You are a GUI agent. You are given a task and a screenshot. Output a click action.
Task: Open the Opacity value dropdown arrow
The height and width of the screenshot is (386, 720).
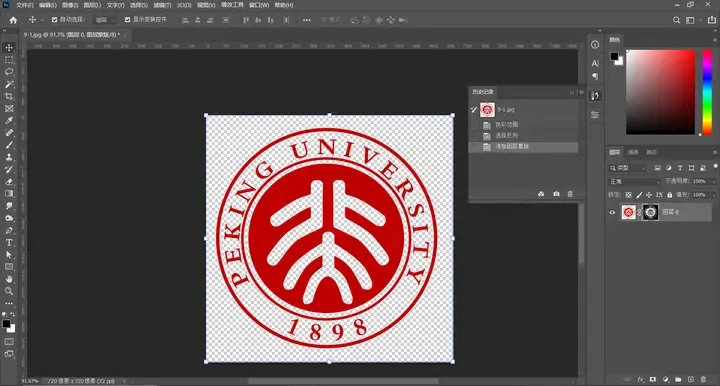(x=713, y=182)
